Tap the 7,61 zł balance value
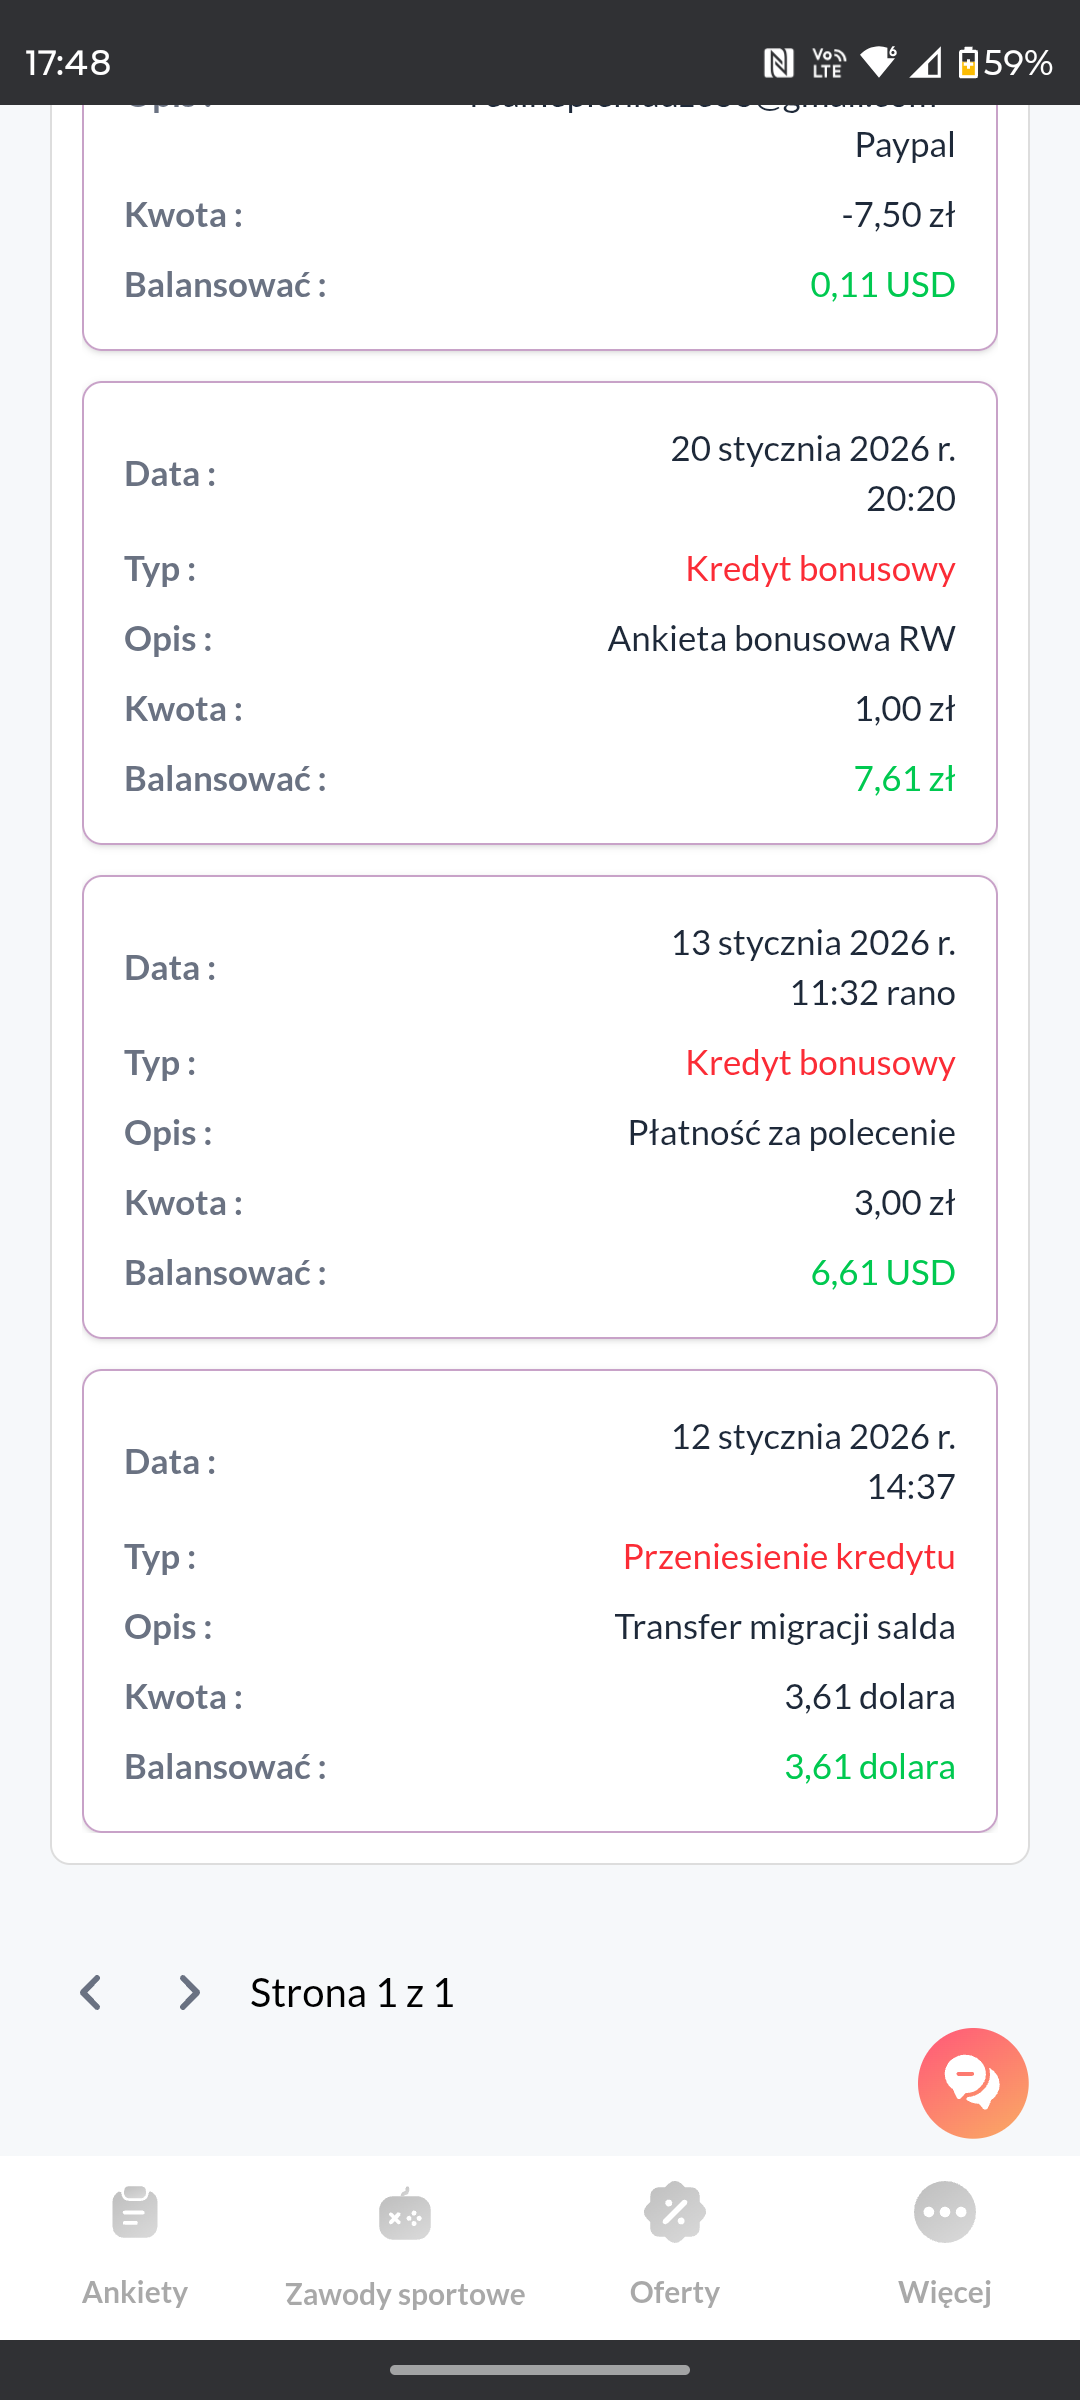This screenshot has width=1080, height=2400. click(904, 779)
